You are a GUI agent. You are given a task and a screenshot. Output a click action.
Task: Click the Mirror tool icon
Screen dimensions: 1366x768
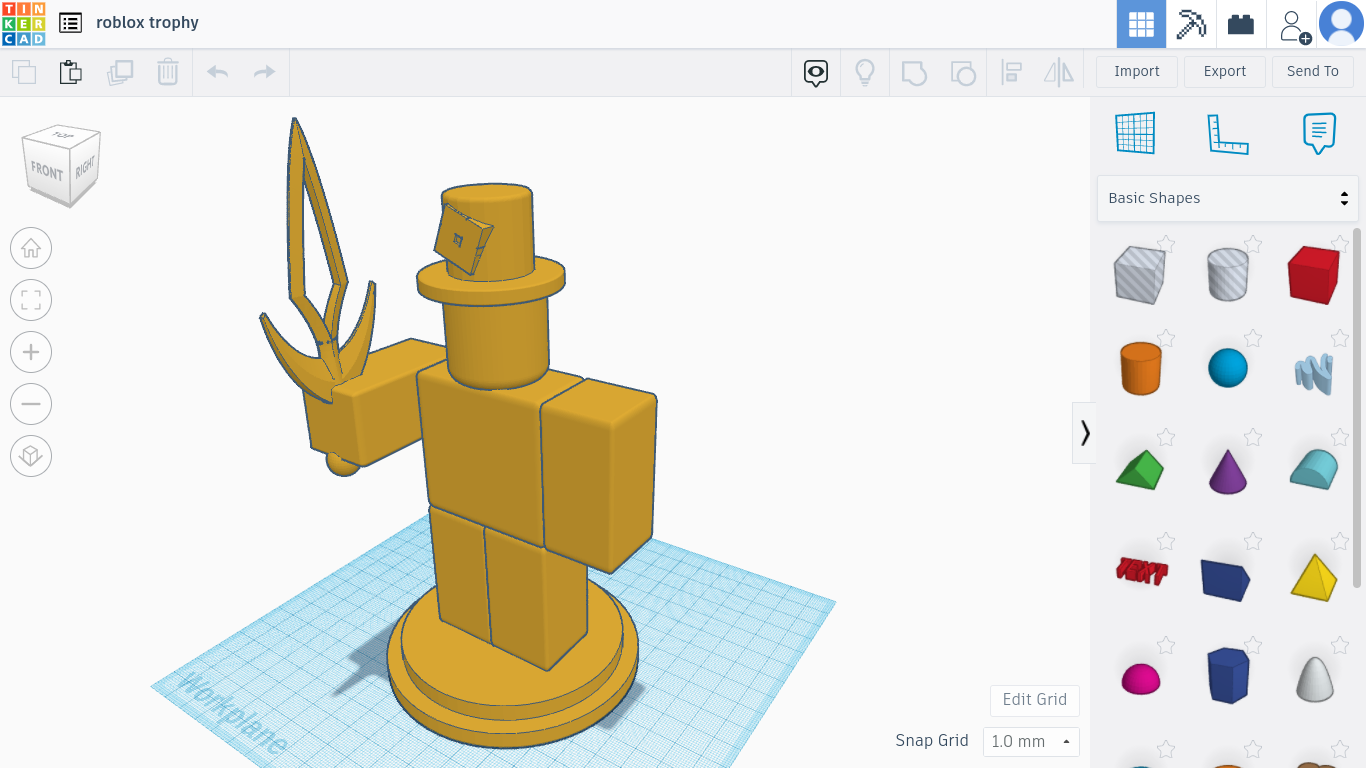(1058, 72)
